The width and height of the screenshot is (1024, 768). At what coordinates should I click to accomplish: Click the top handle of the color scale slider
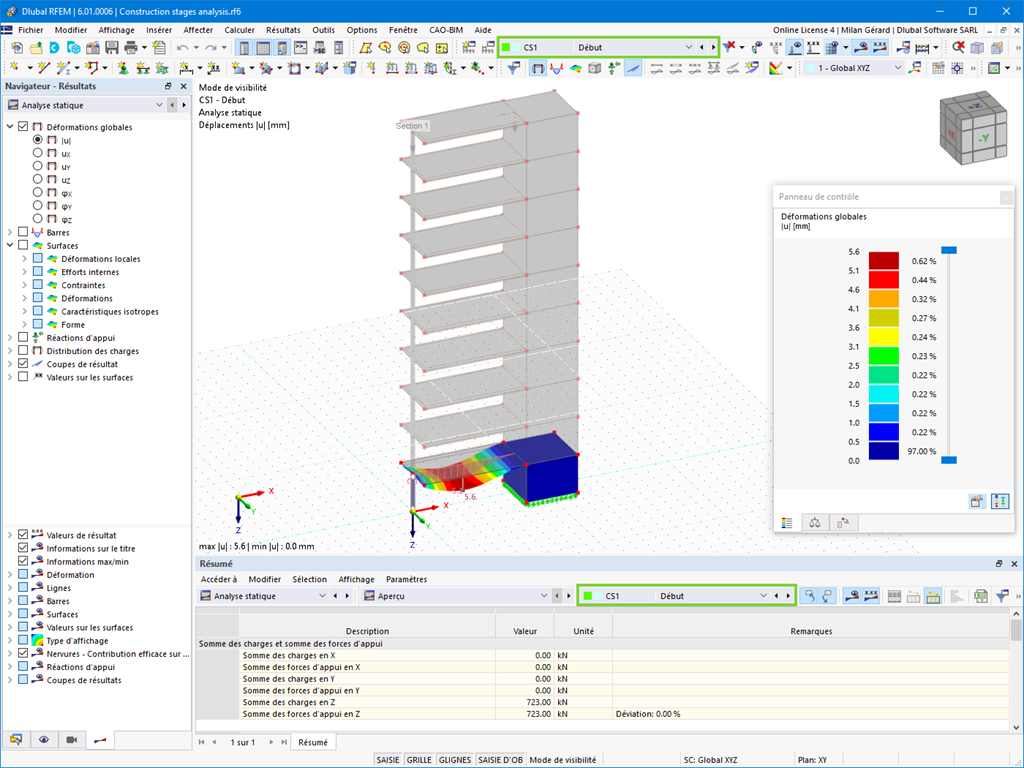[949, 250]
